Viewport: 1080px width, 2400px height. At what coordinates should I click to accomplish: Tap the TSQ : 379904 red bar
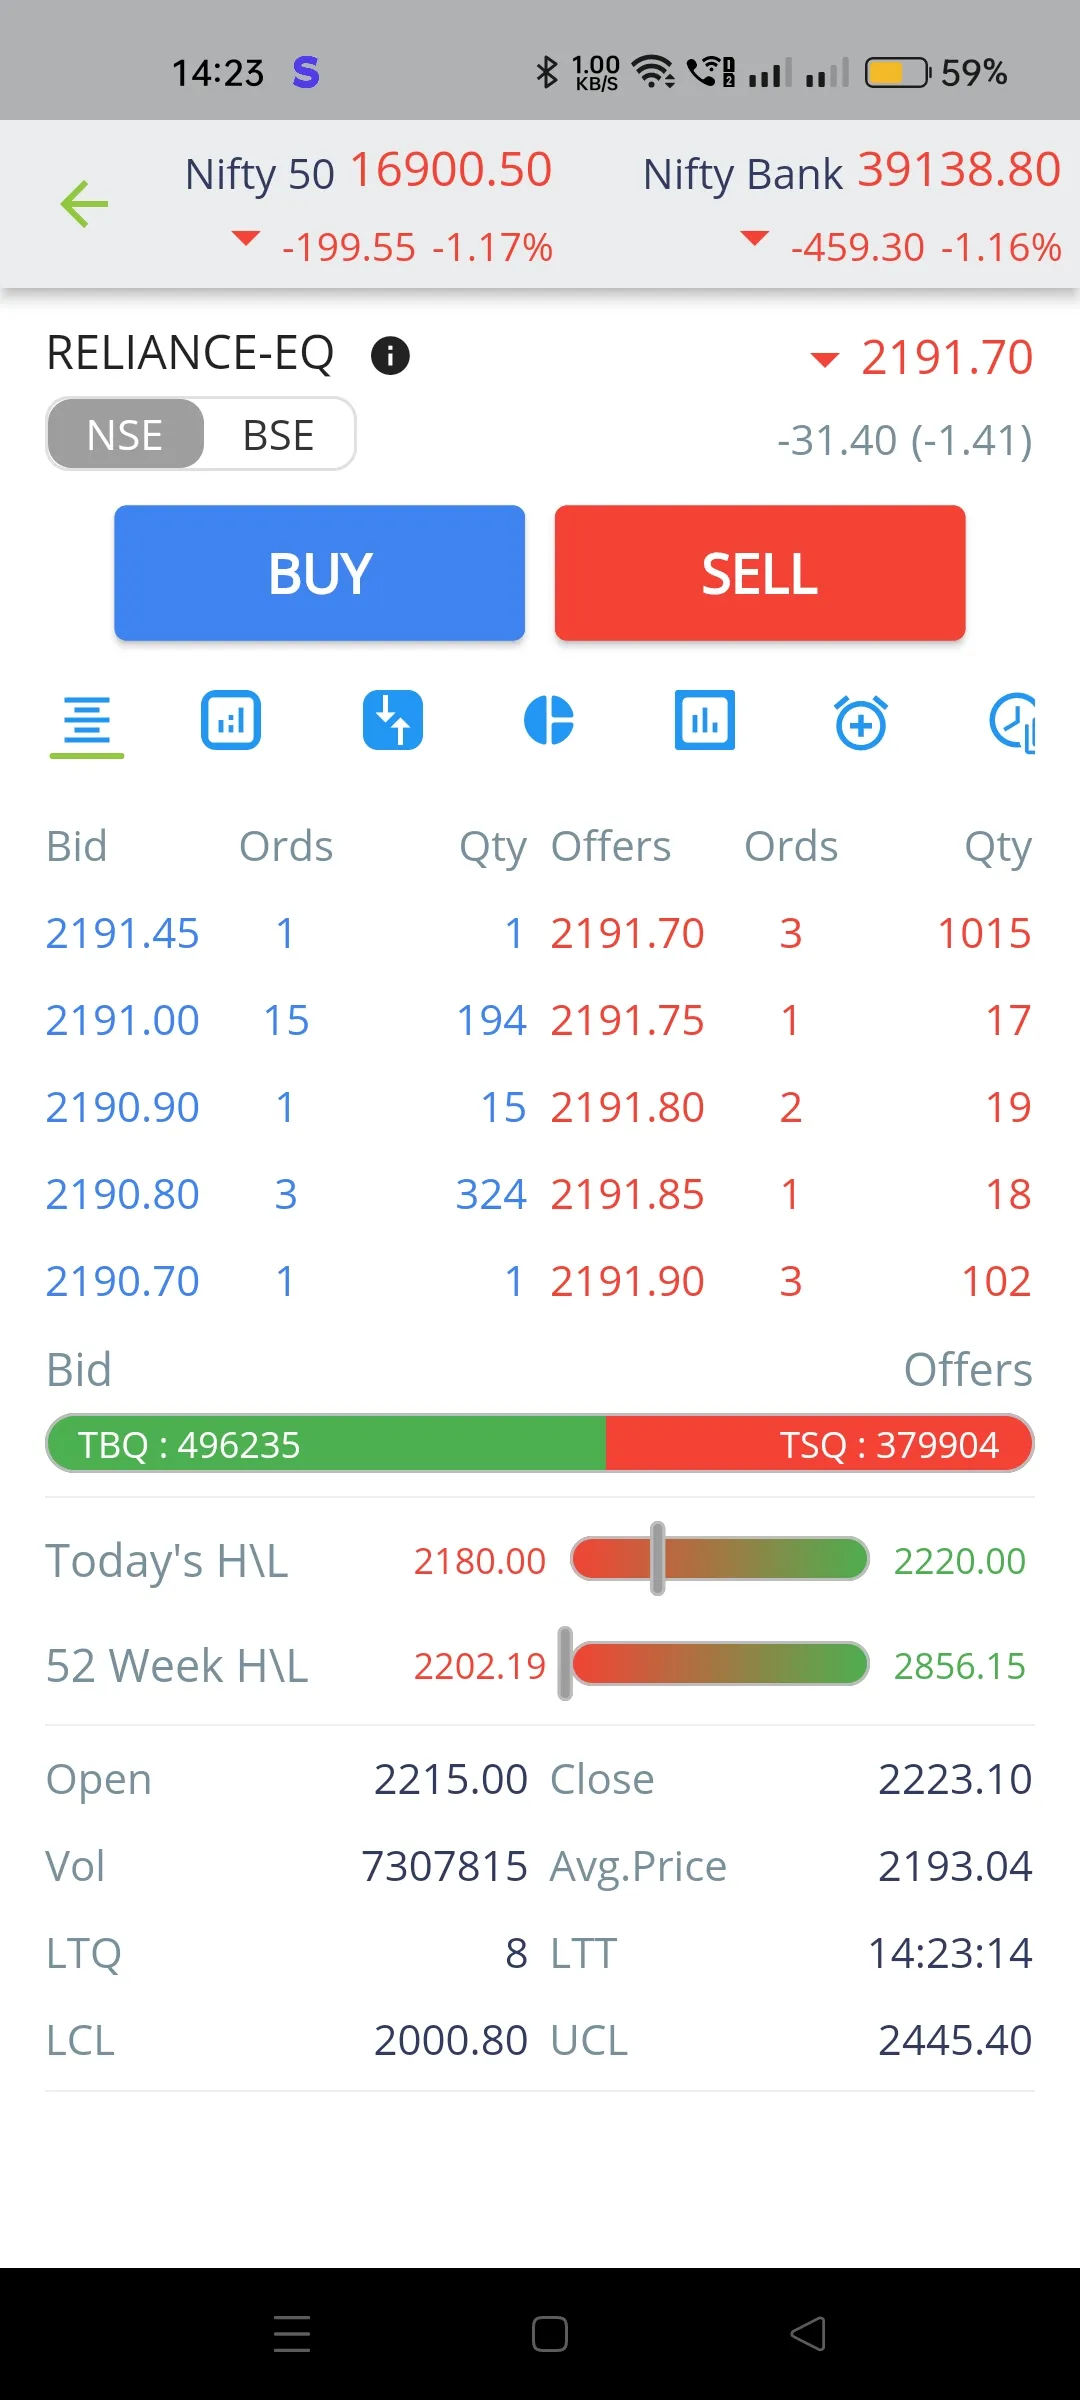click(820, 1444)
